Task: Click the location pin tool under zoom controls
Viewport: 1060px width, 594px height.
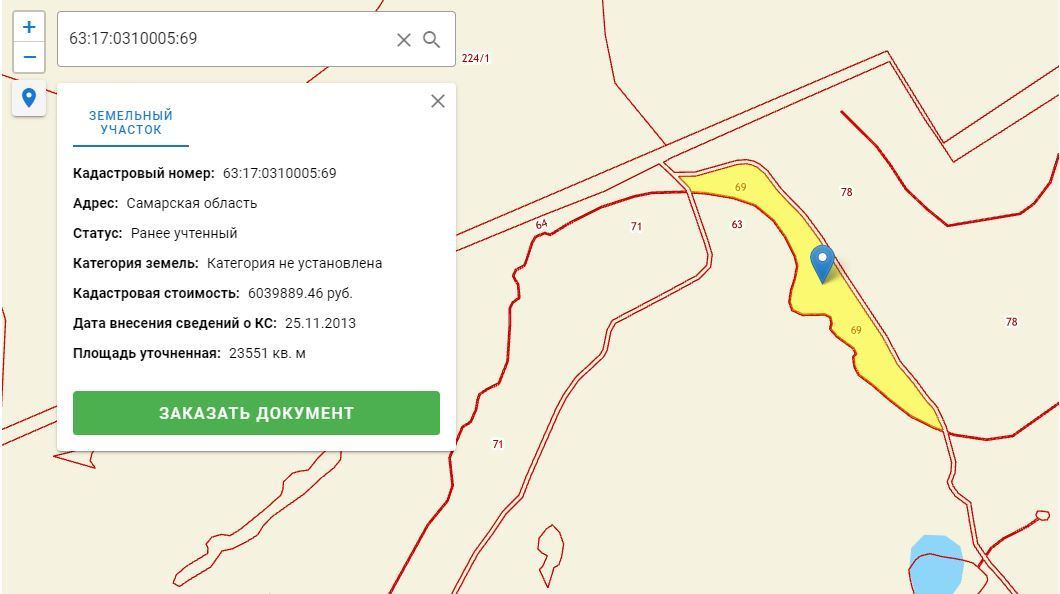Action: point(28,98)
